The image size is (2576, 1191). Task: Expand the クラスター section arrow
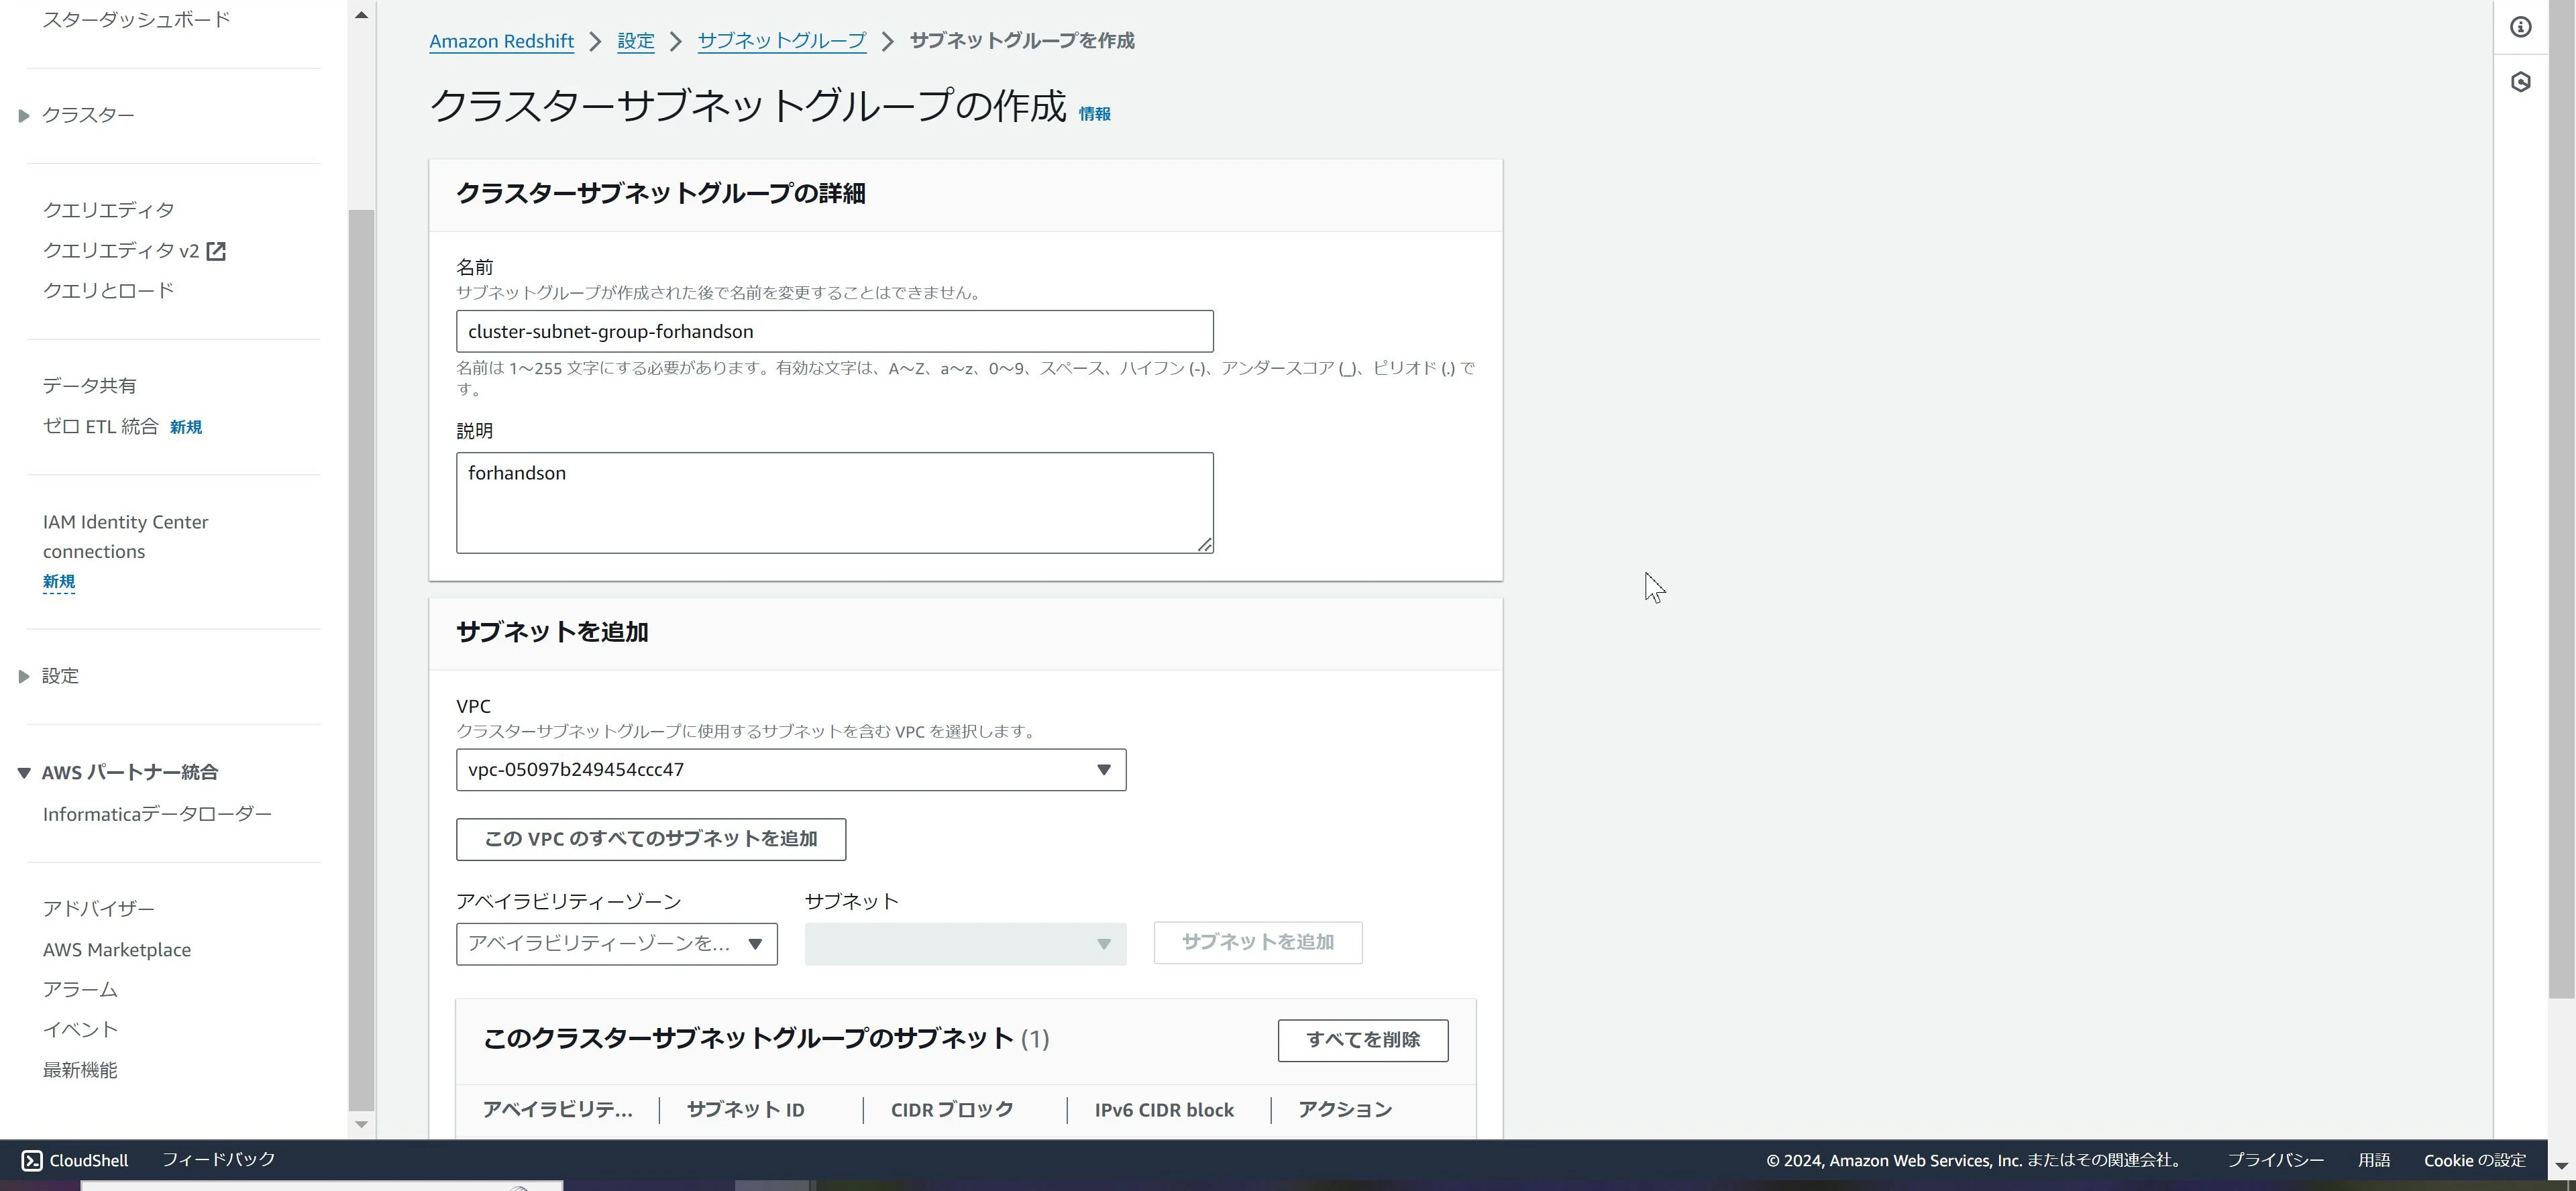[x=24, y=116]
